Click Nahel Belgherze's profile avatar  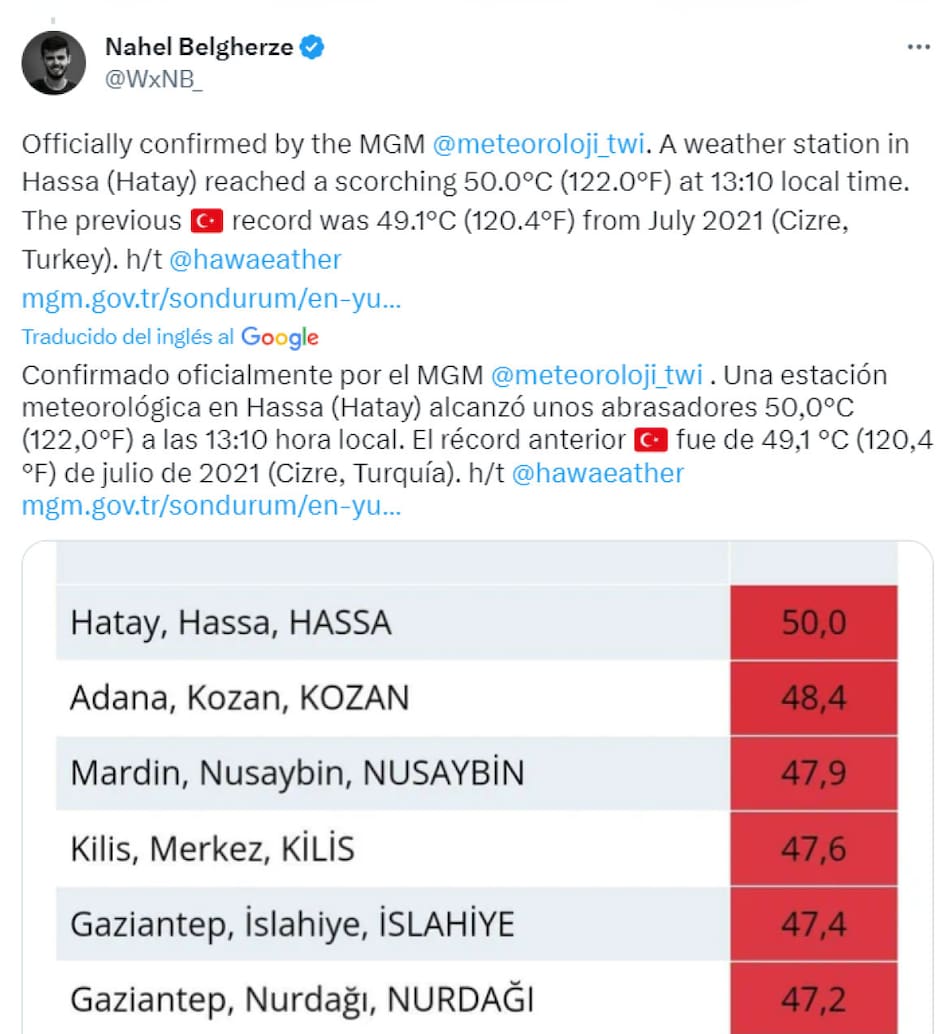pos(54,63)
